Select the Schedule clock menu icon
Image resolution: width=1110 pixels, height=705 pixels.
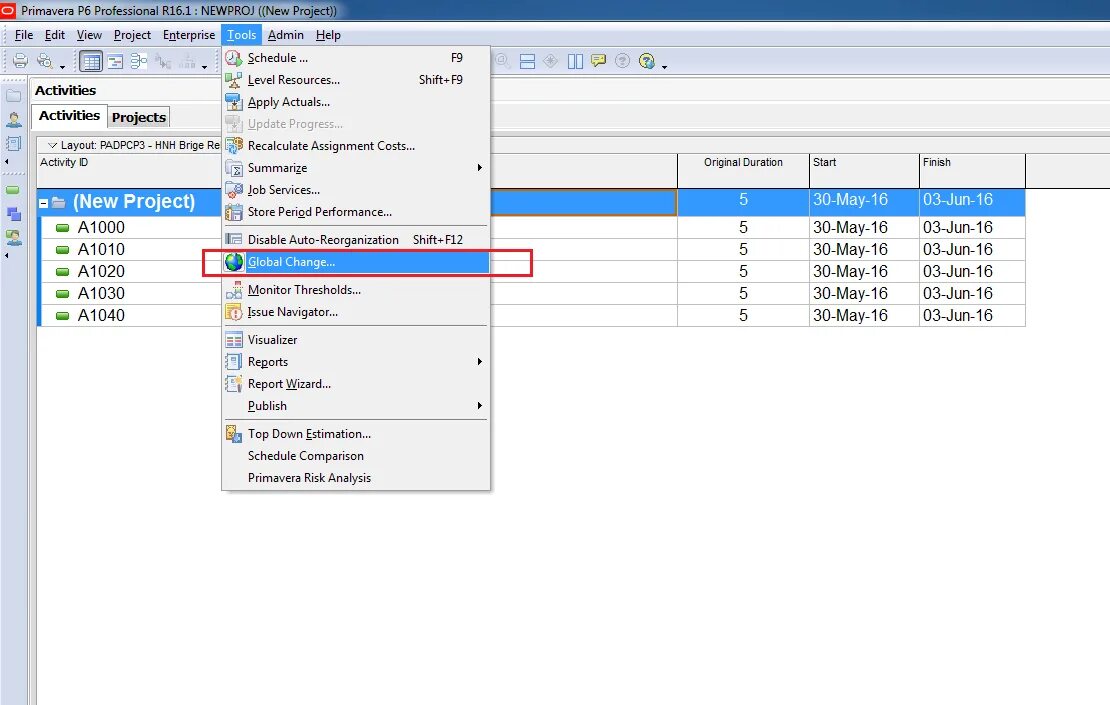click(234, 58)
